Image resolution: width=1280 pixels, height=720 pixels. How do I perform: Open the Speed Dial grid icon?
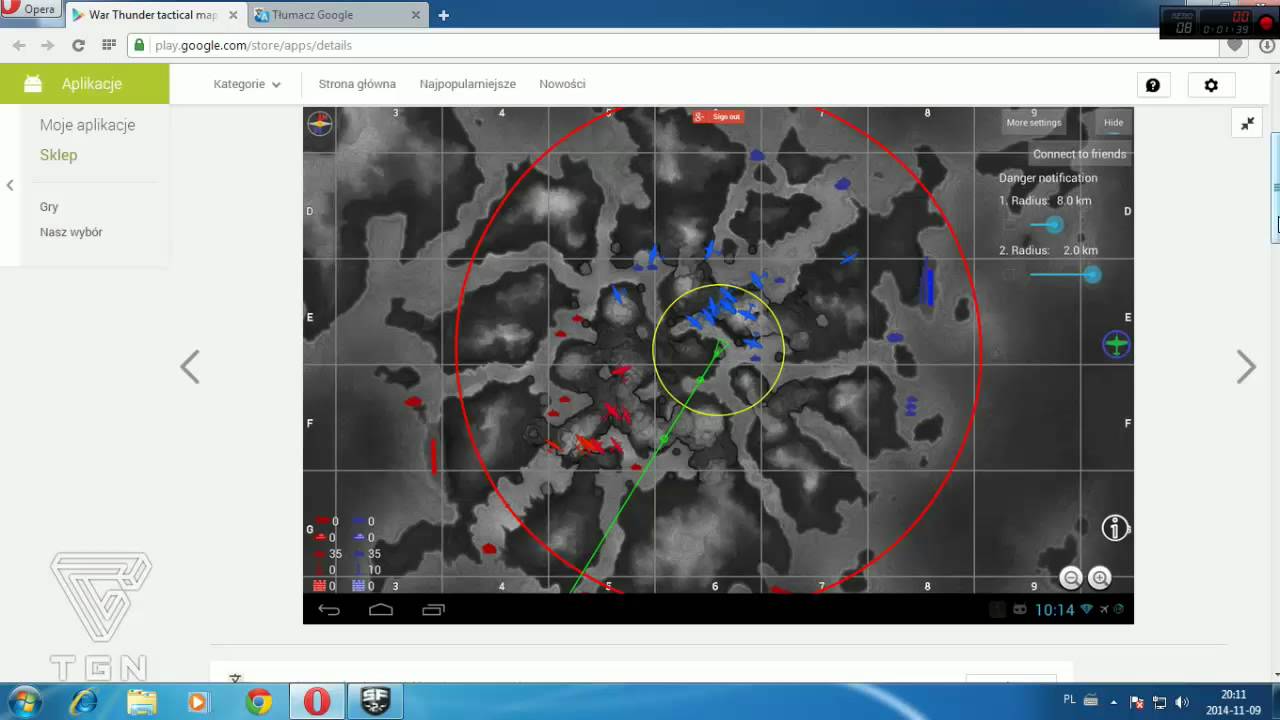click(108, 45)
